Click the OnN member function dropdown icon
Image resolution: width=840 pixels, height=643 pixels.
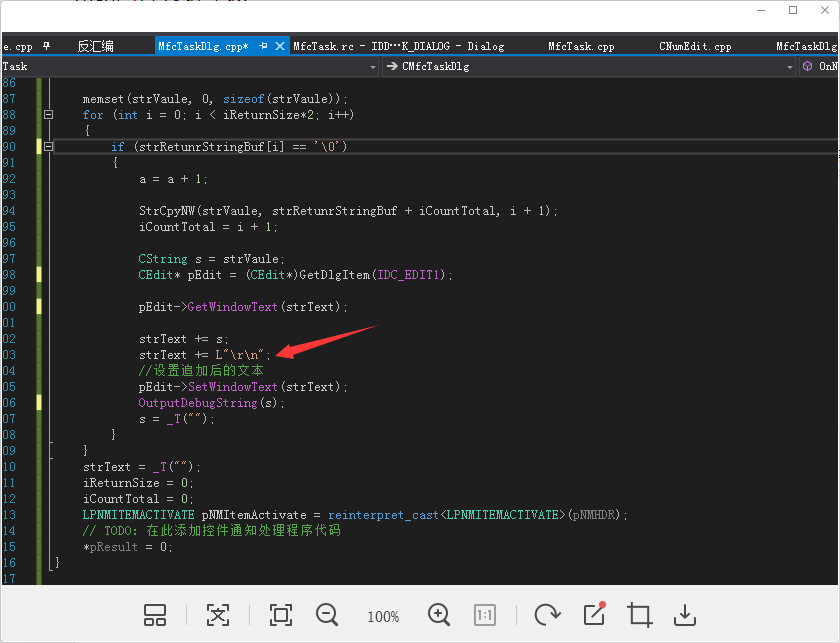(x=807, y=66)
